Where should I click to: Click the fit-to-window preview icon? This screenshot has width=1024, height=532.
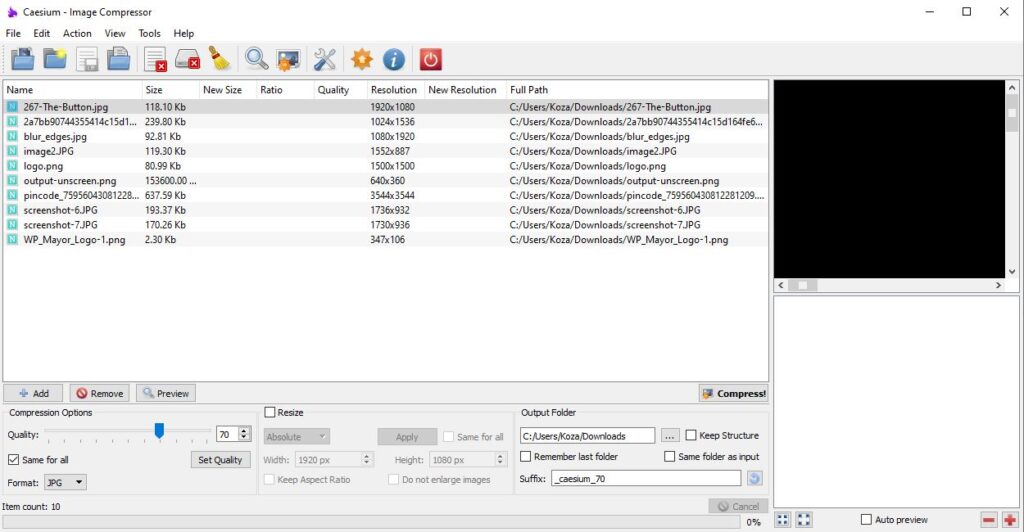pyautogui.click(x=782, y=520)
